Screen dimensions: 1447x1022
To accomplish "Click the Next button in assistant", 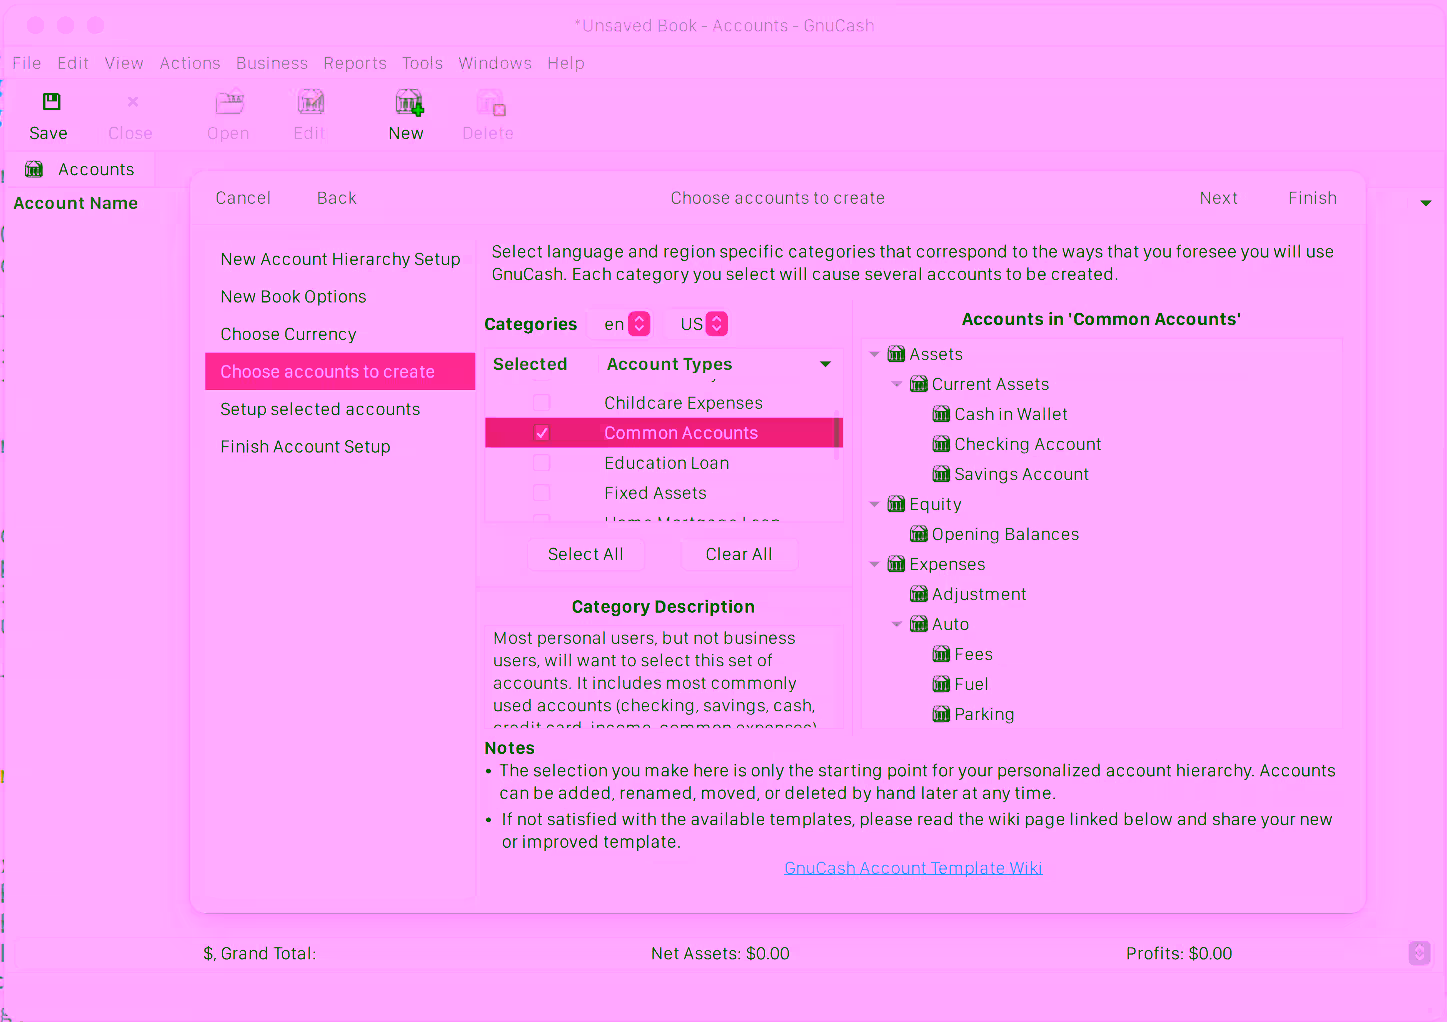I will click(1218, 198).
